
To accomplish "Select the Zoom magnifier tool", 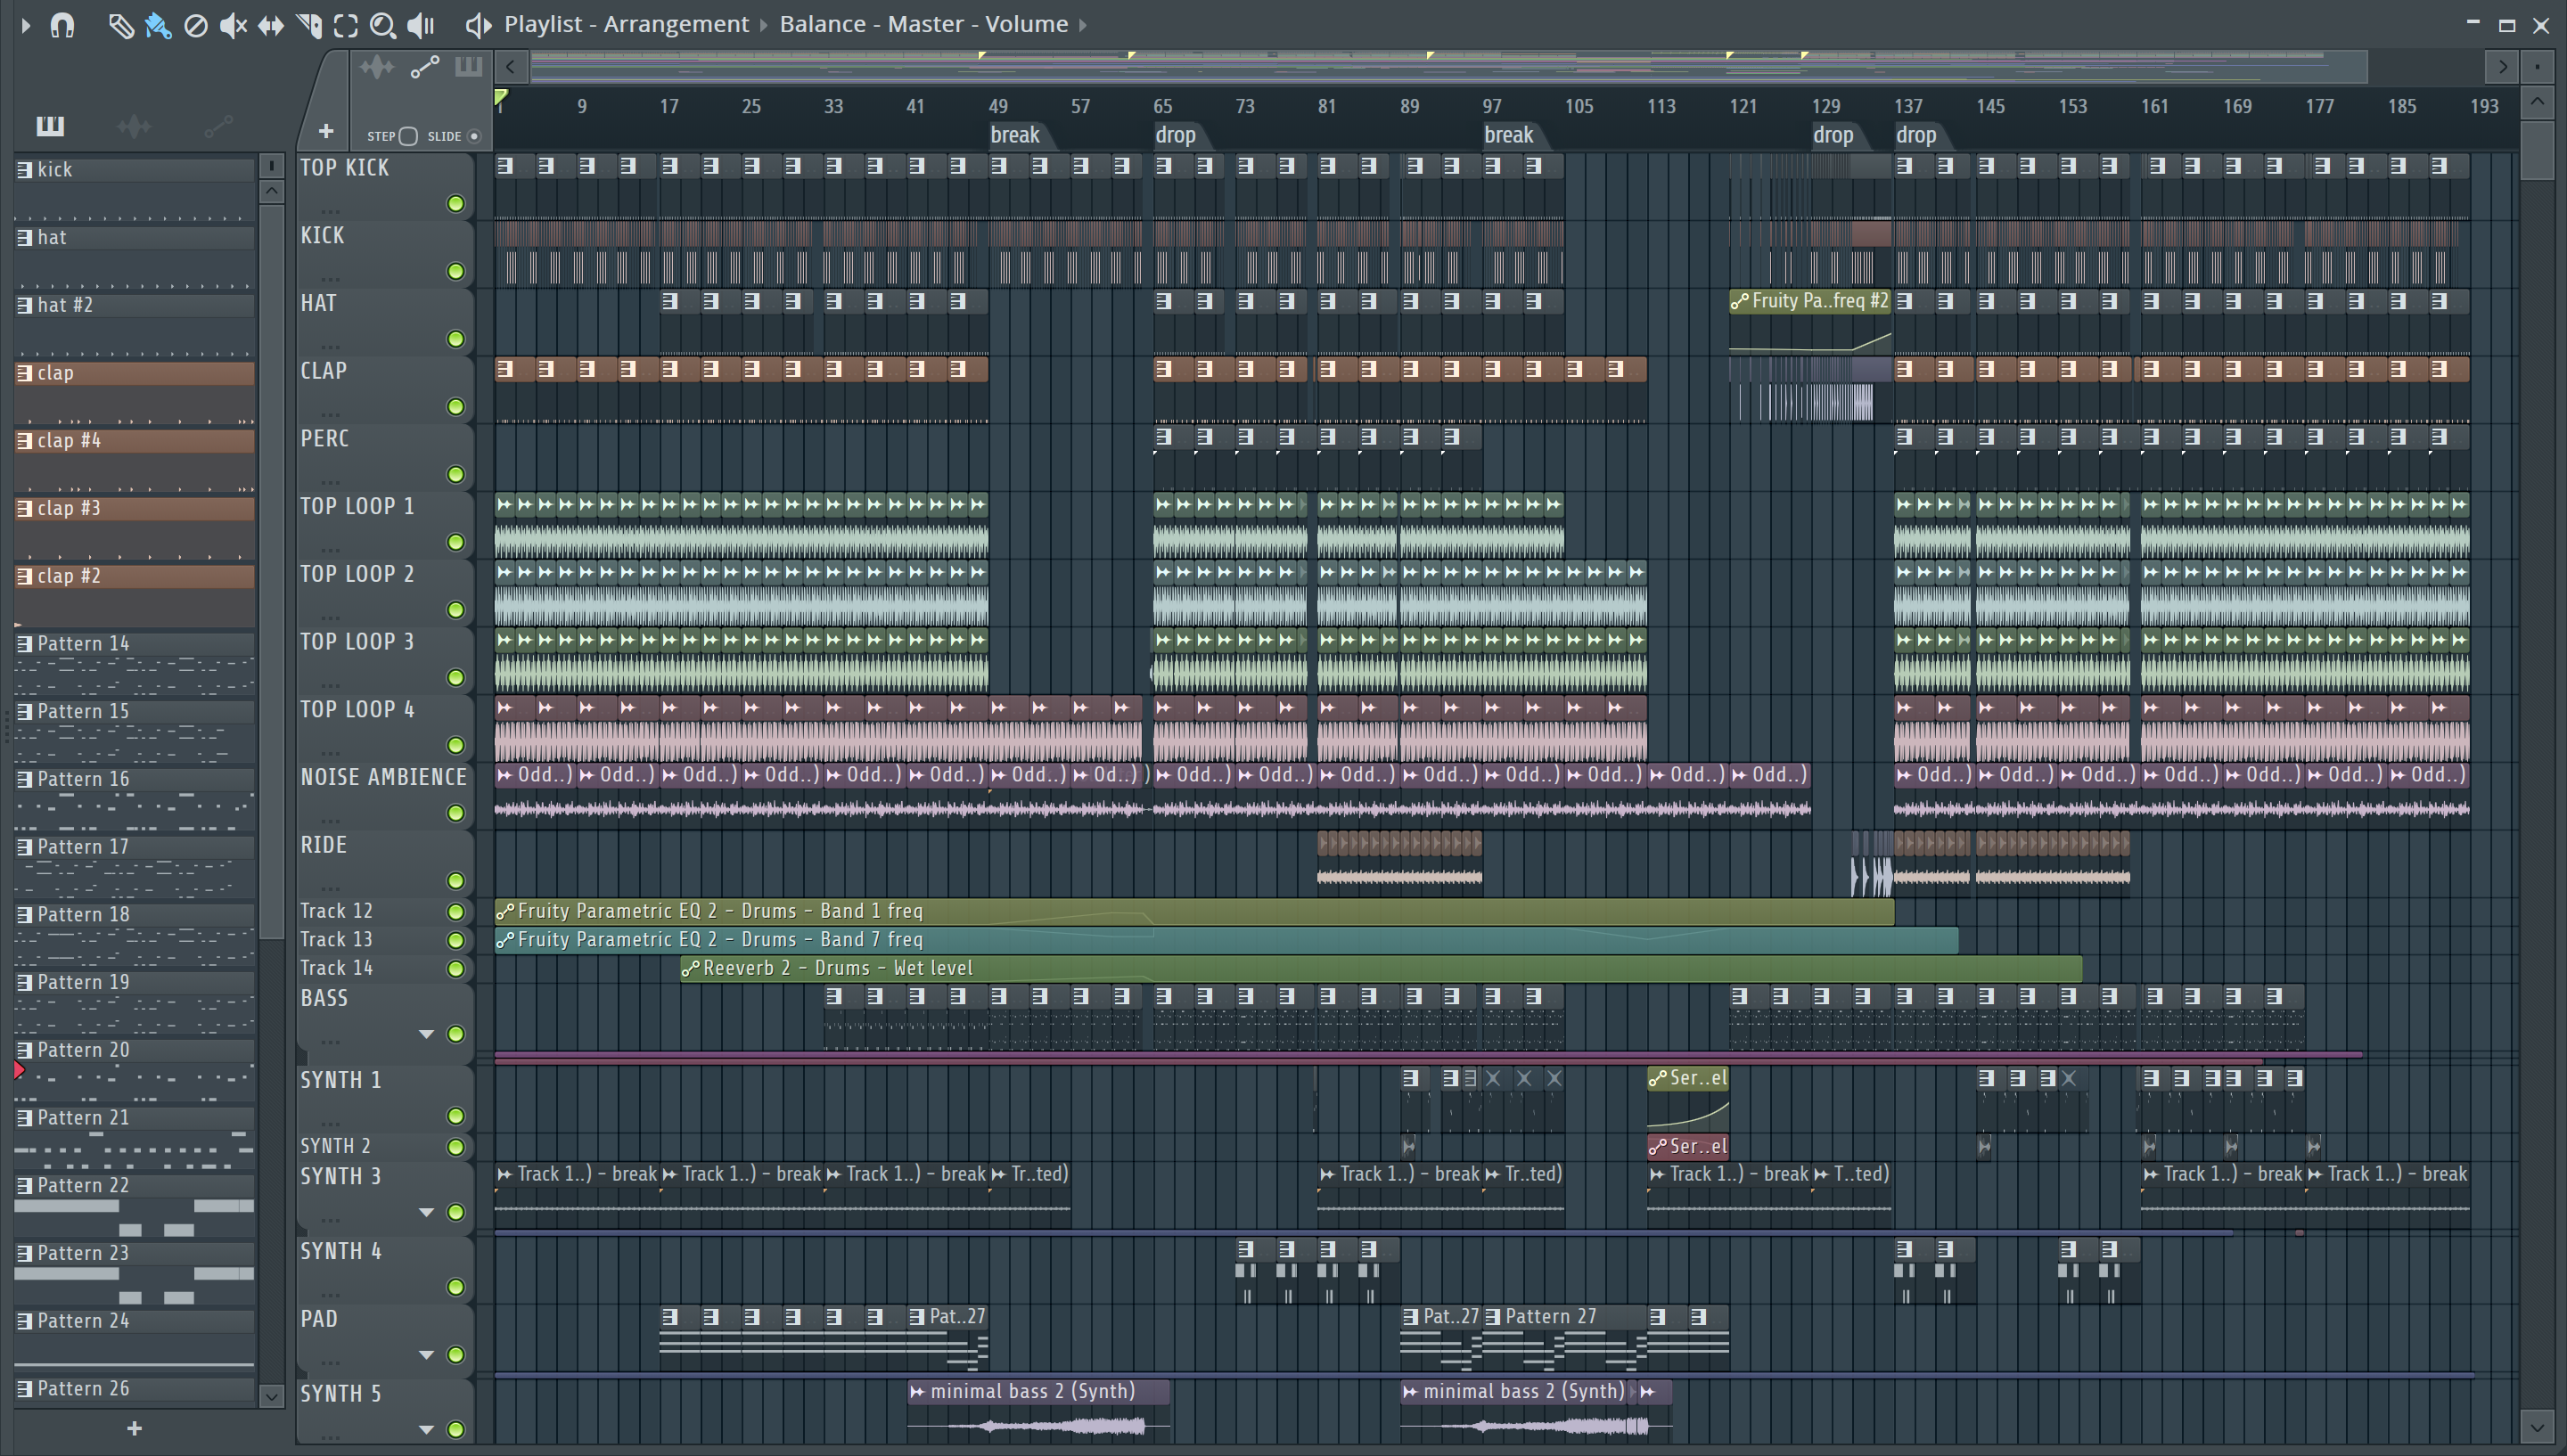I will [383, 25].
